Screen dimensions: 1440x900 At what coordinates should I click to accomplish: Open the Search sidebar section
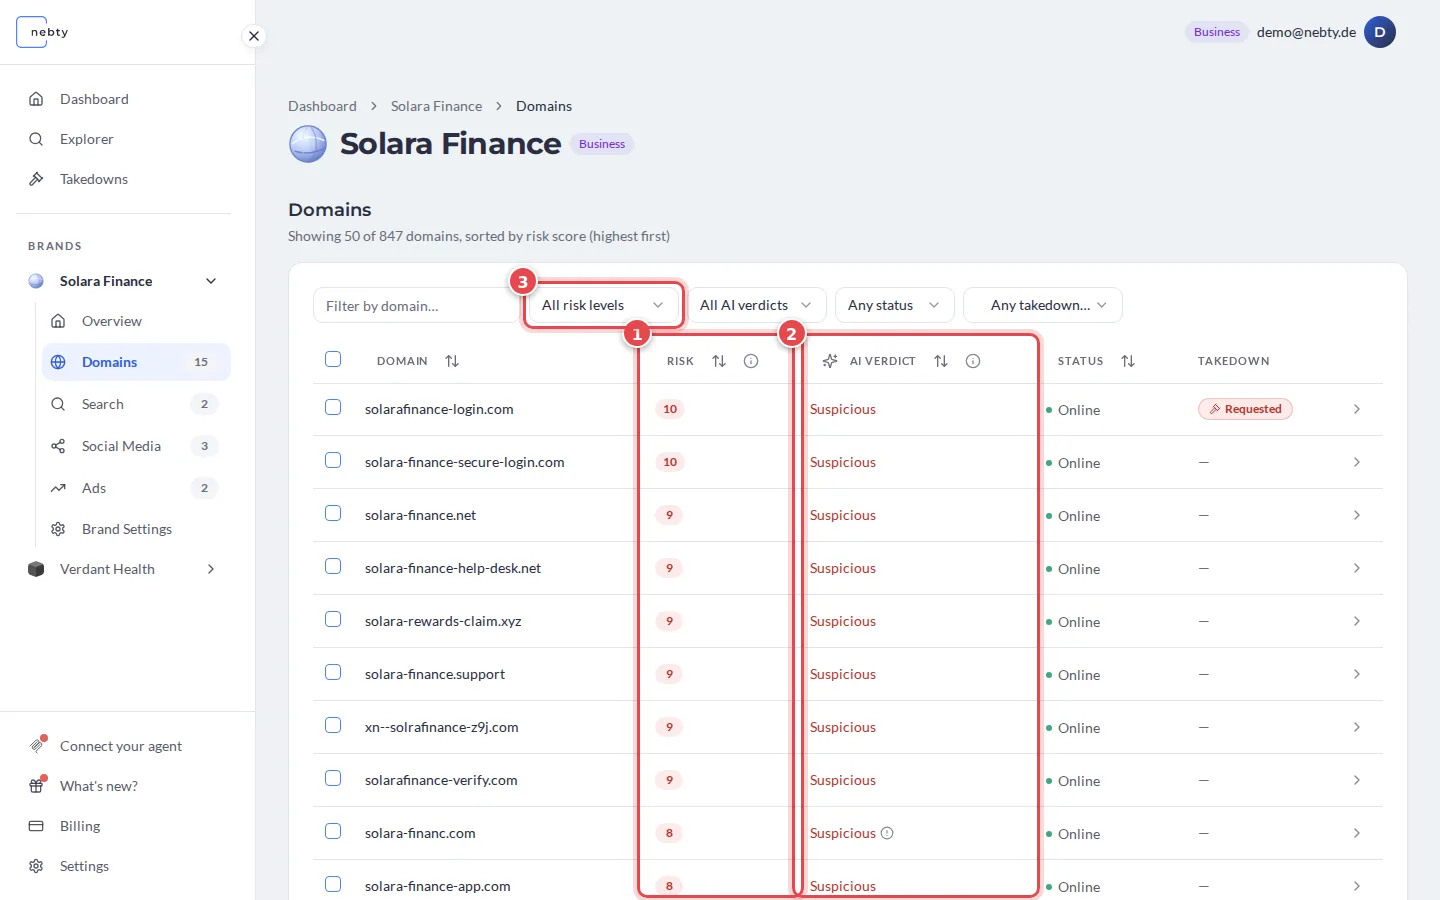[136, 404]
